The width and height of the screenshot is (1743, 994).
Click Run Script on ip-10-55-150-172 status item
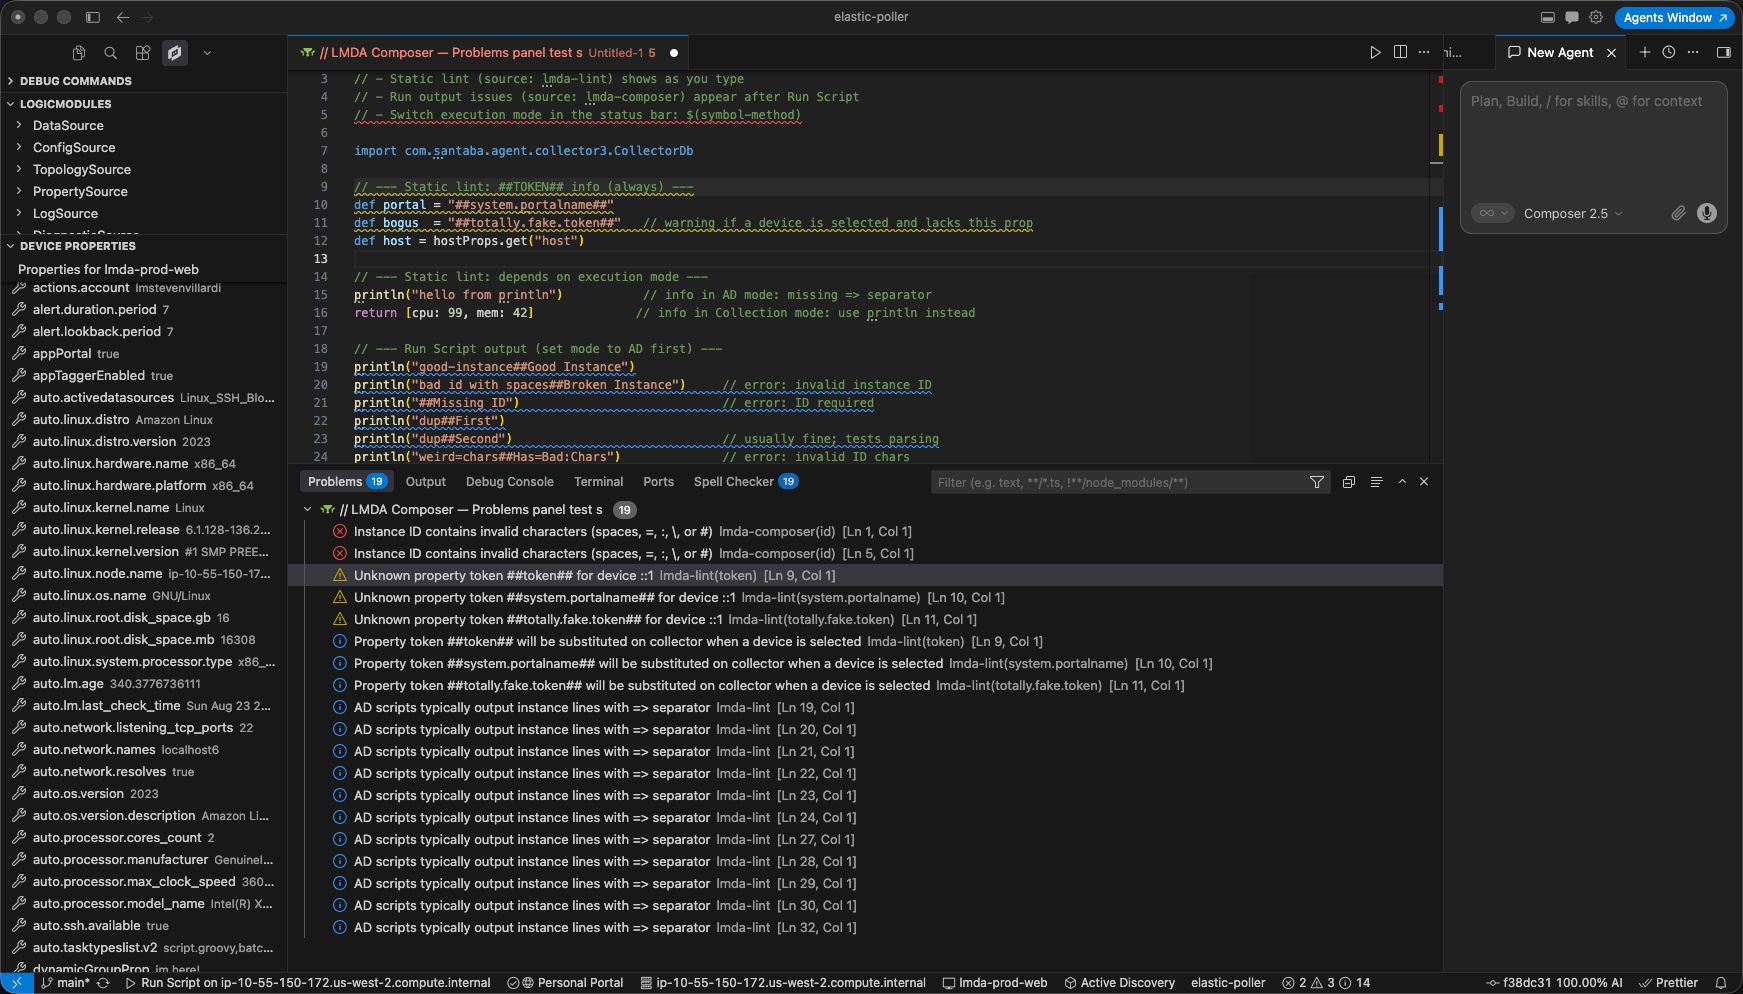click(308, 983)
